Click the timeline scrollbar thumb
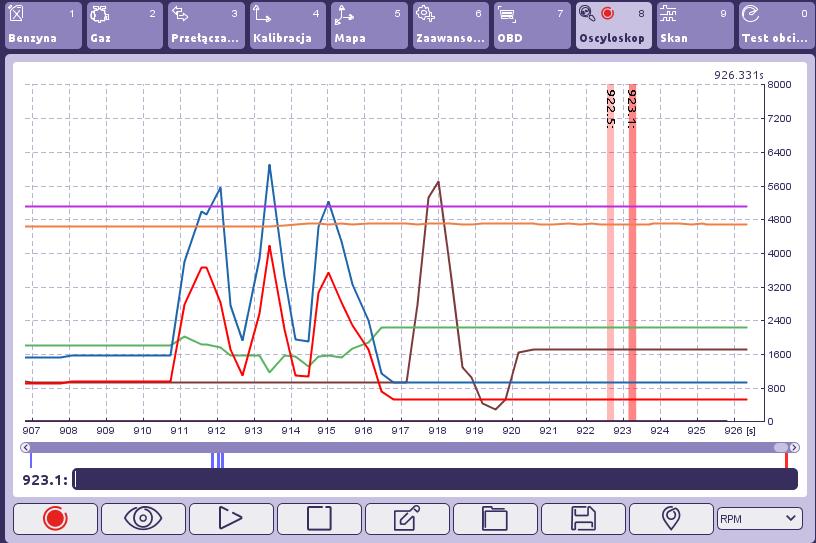Viewport: 816px width, 543px height. pyautogui.click(x=781, y=448)
